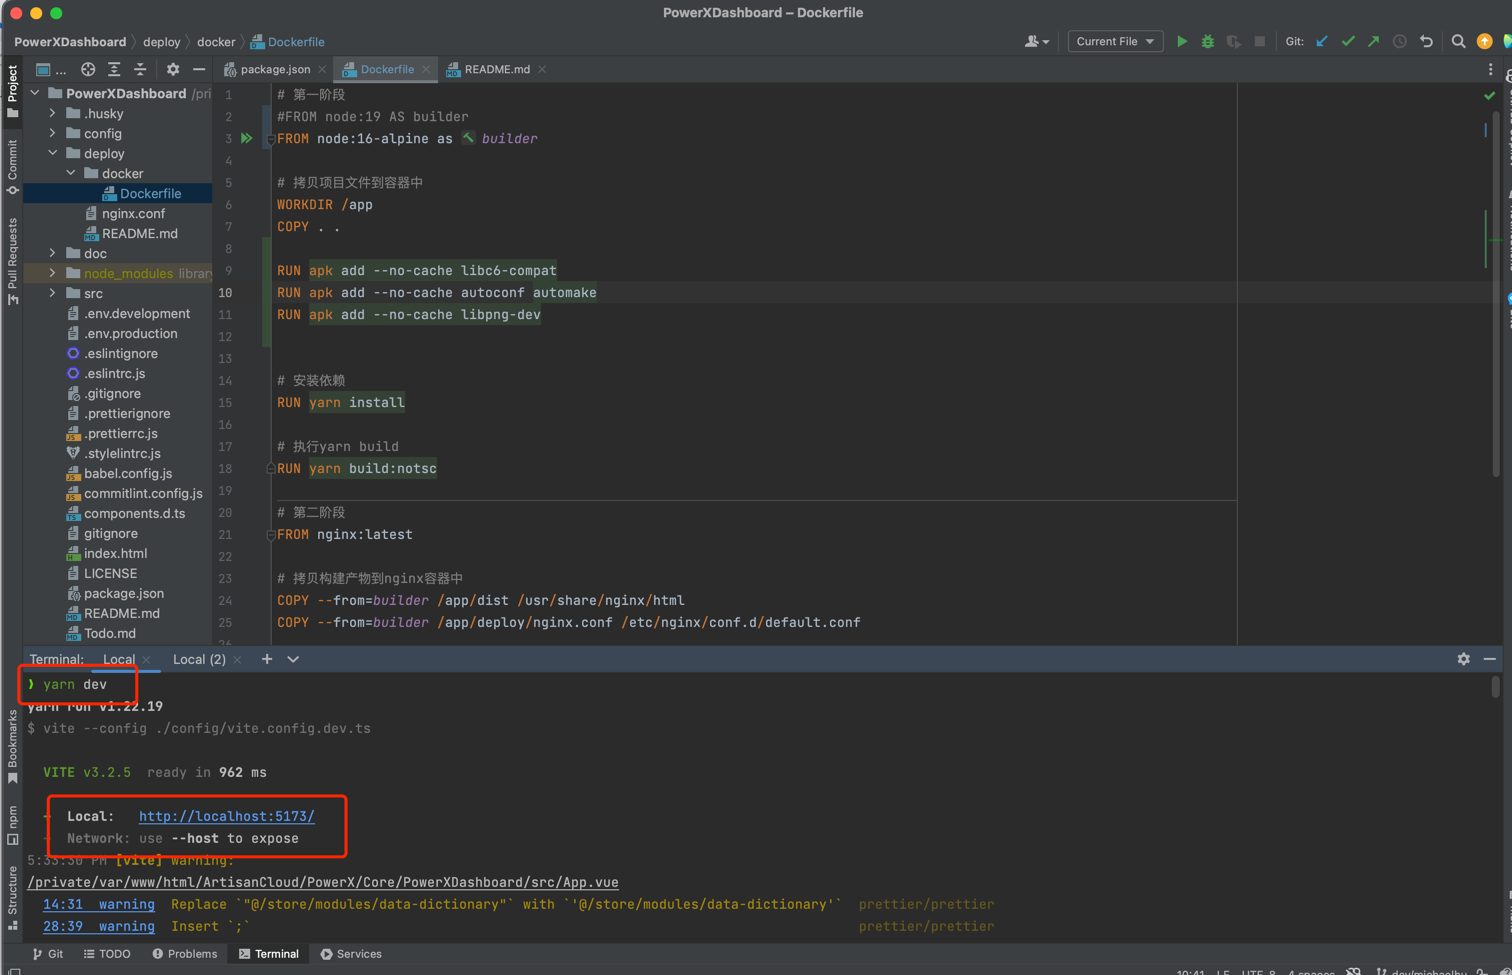Viewport: 1512px width, 975px height.
Task: Collapse the deploy folder
Action: click(x=53, y=153)
